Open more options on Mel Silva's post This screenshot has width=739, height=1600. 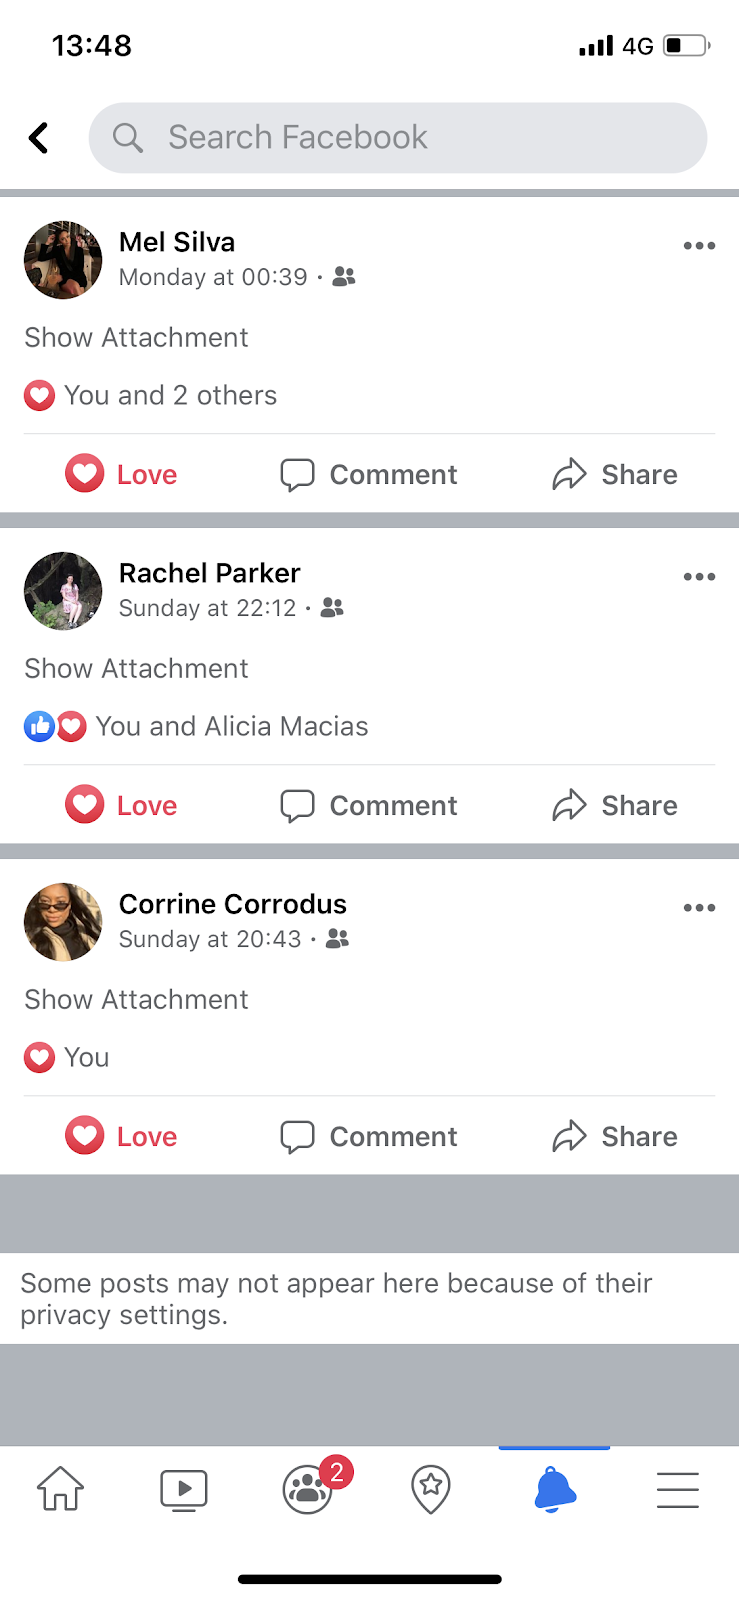pyautogui.click(x=699, y=246)
